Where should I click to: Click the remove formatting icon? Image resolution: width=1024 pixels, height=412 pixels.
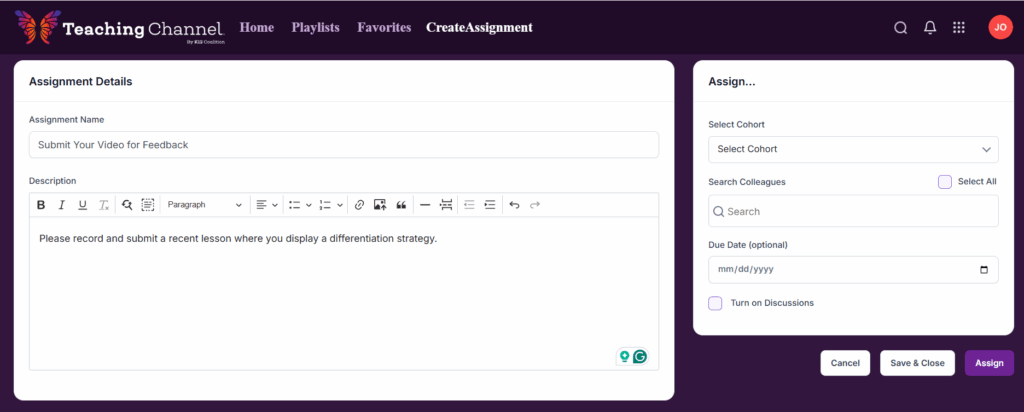[104, 205]
